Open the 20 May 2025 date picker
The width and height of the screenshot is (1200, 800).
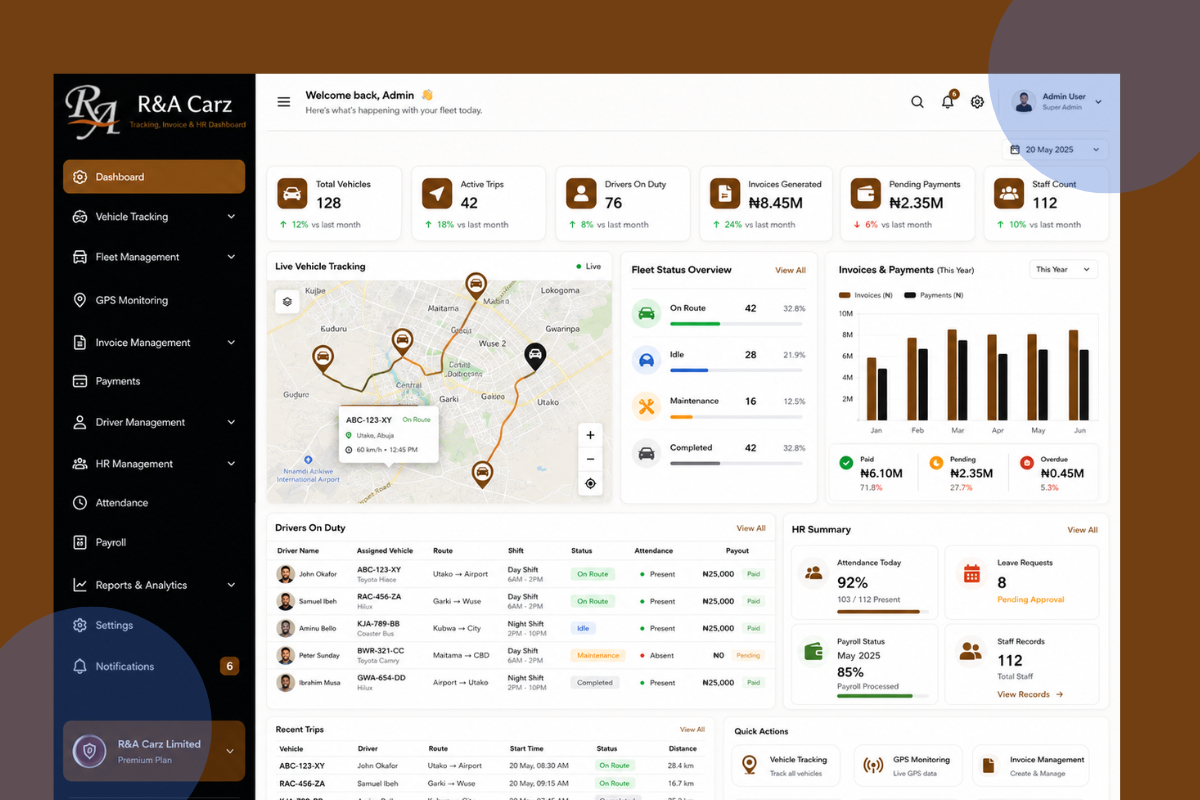point(1054,150)
